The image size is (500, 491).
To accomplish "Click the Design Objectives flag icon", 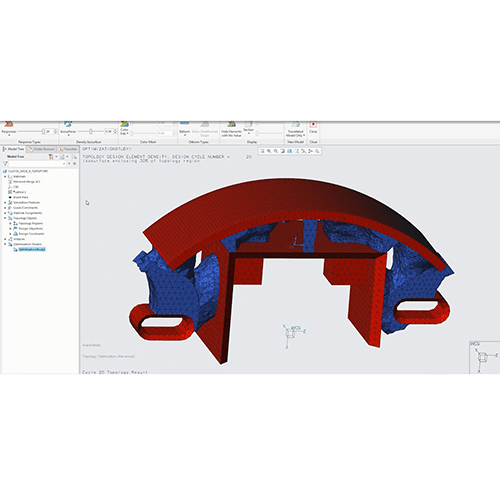I will click(x=15, y=228).
